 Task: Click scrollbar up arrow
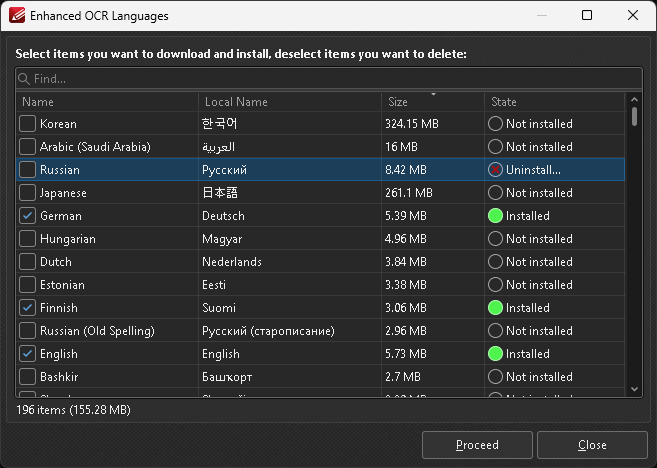pos(634,100)
